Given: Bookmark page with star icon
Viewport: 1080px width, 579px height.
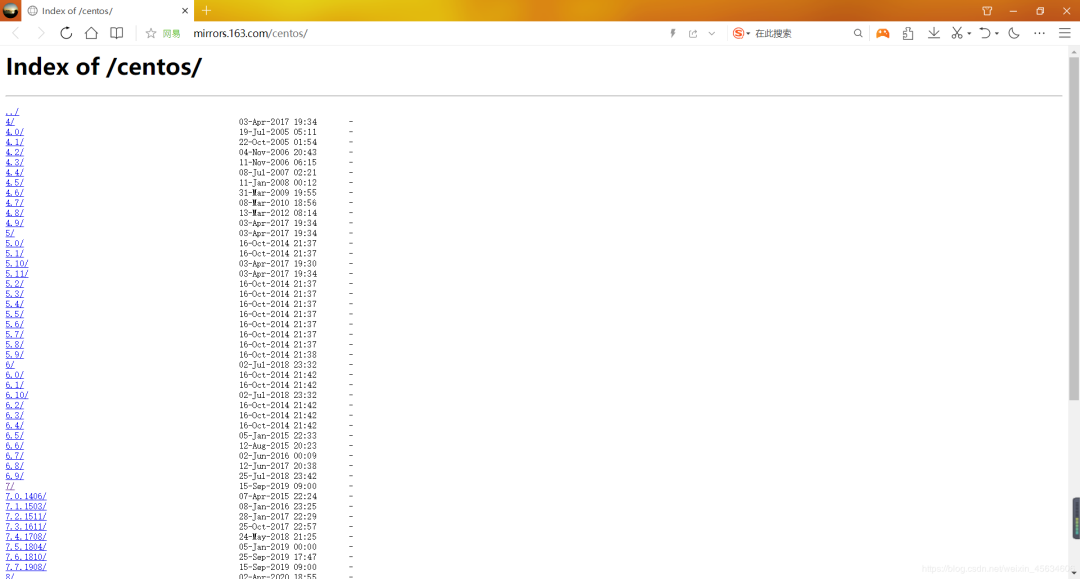Looking at the screenshot, I should pos(151,33).
